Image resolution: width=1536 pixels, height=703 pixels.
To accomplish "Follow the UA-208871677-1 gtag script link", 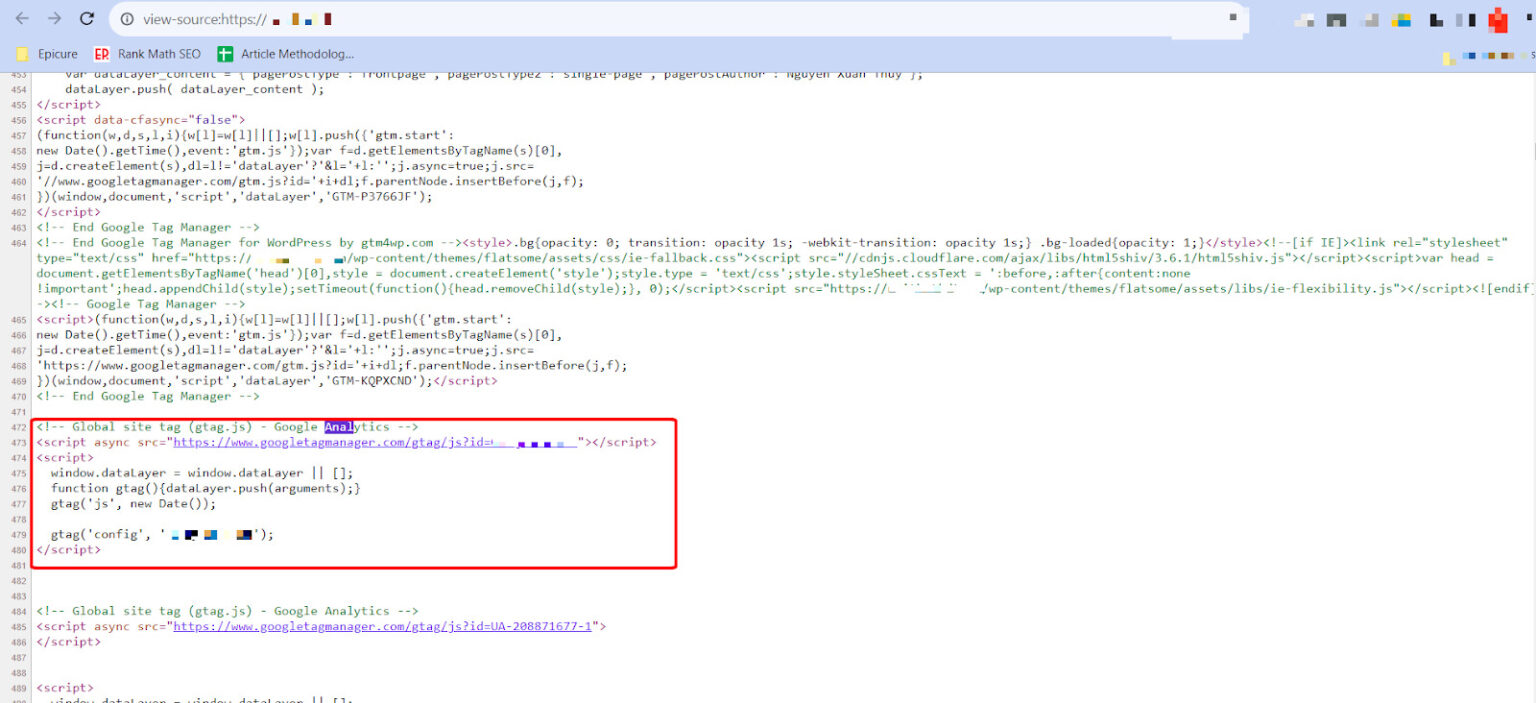I will (x=384, y=626).
